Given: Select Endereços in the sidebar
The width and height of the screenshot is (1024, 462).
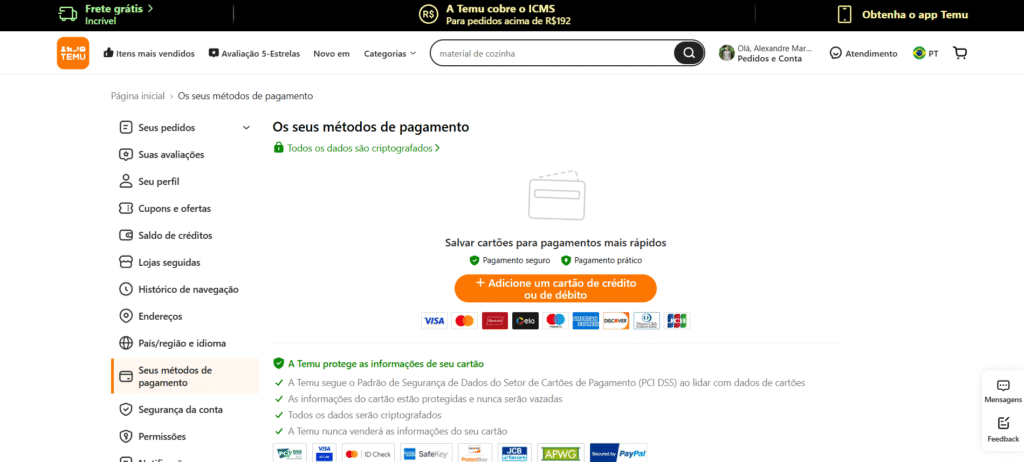Looking at the screenshot, I should pos(160,316).
